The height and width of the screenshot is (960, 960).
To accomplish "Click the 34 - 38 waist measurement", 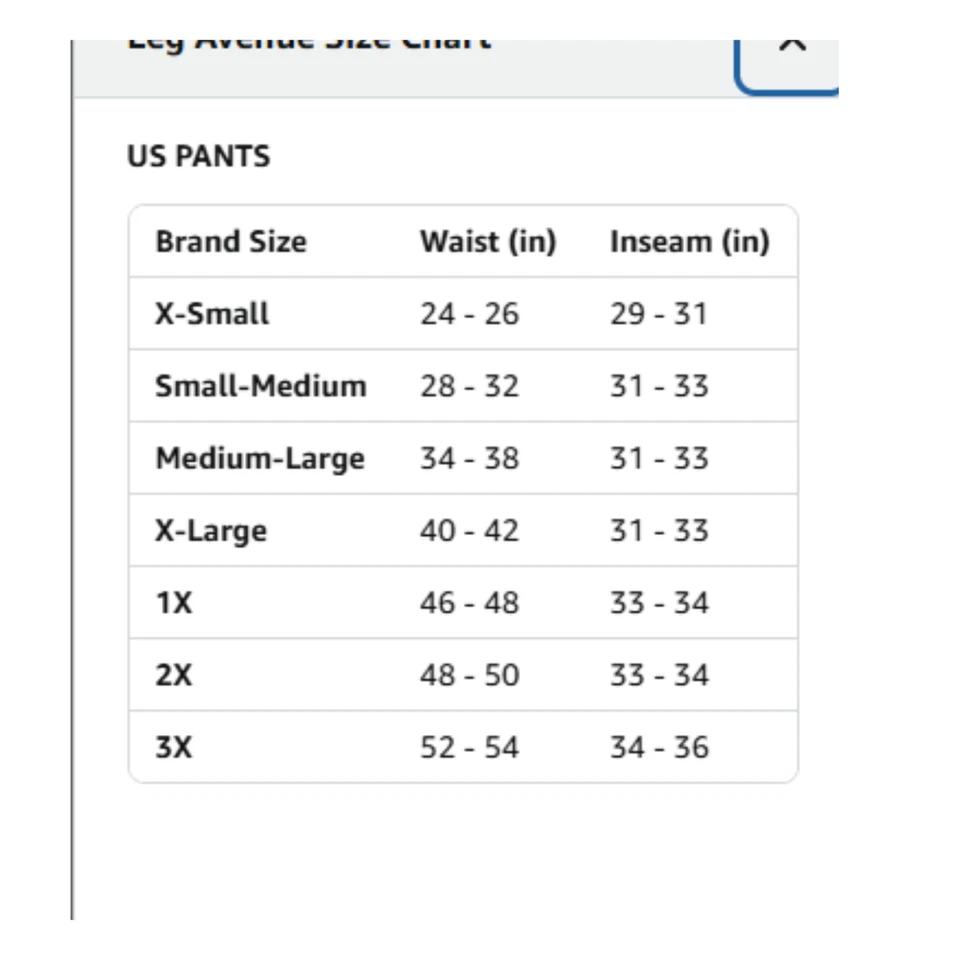I will (469, 459).
